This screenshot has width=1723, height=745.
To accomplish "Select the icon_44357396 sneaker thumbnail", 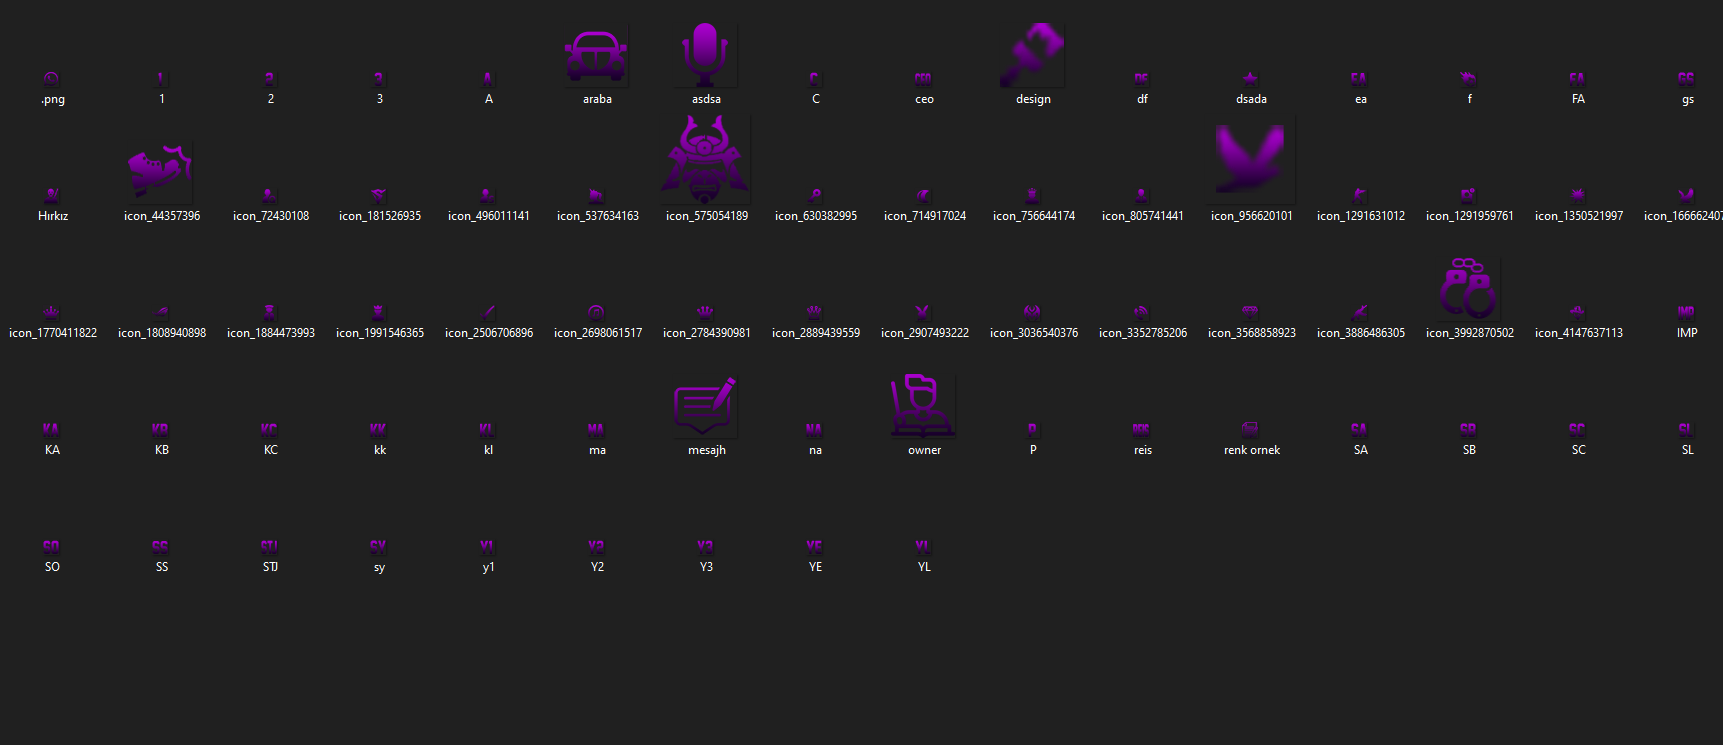I will pos(160,172).
